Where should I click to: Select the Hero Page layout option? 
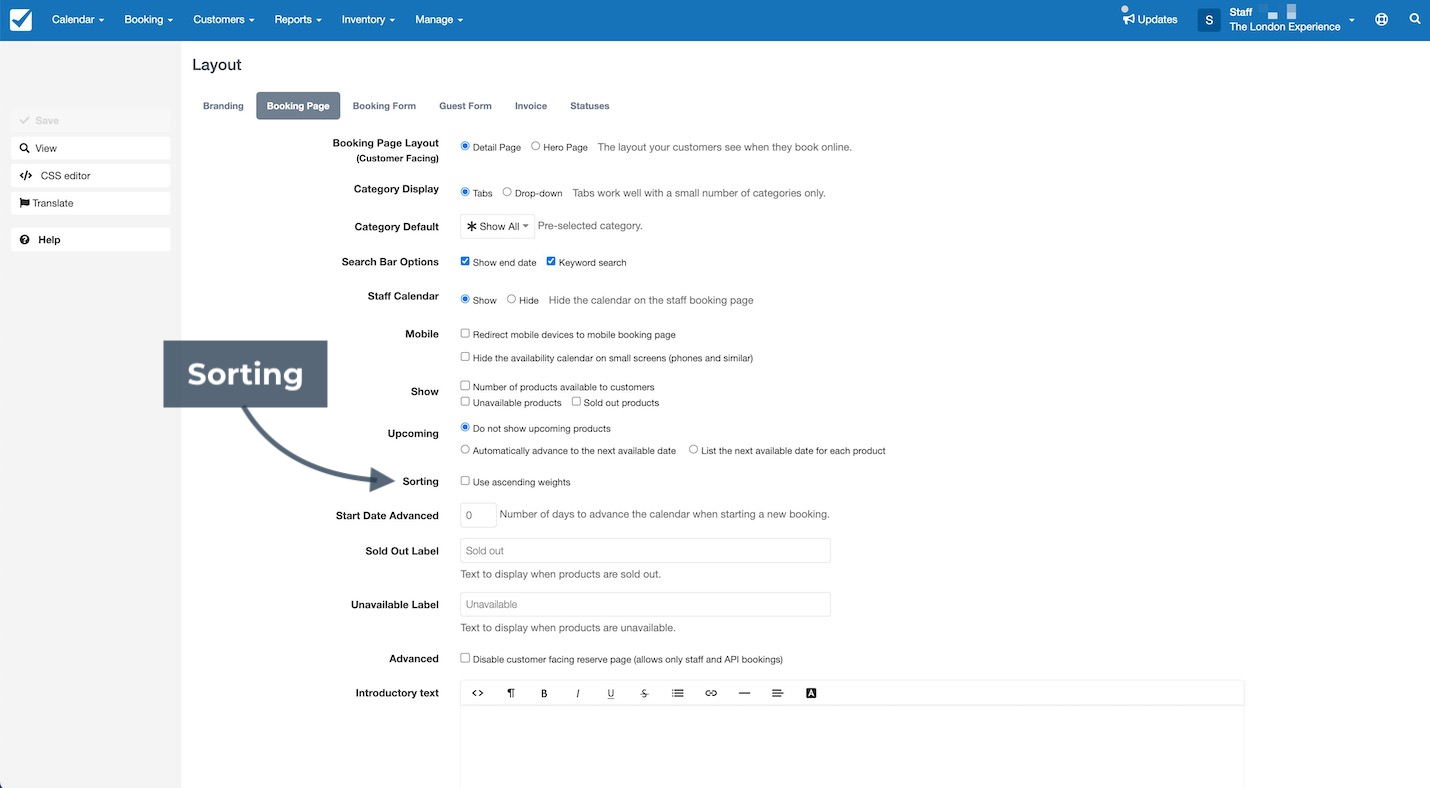[536, 146]
